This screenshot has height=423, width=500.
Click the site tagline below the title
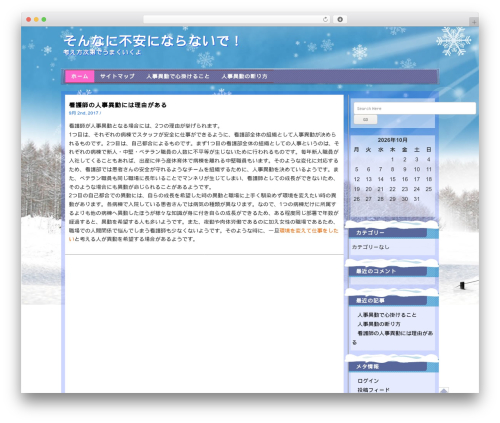[x=102, y=52]
